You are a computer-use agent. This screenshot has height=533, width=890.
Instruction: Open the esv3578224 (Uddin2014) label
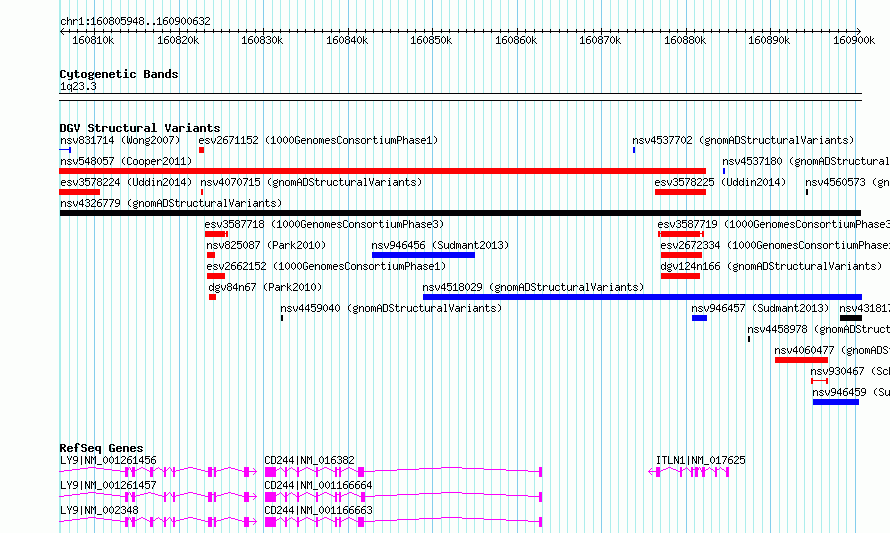pos(126,182)
